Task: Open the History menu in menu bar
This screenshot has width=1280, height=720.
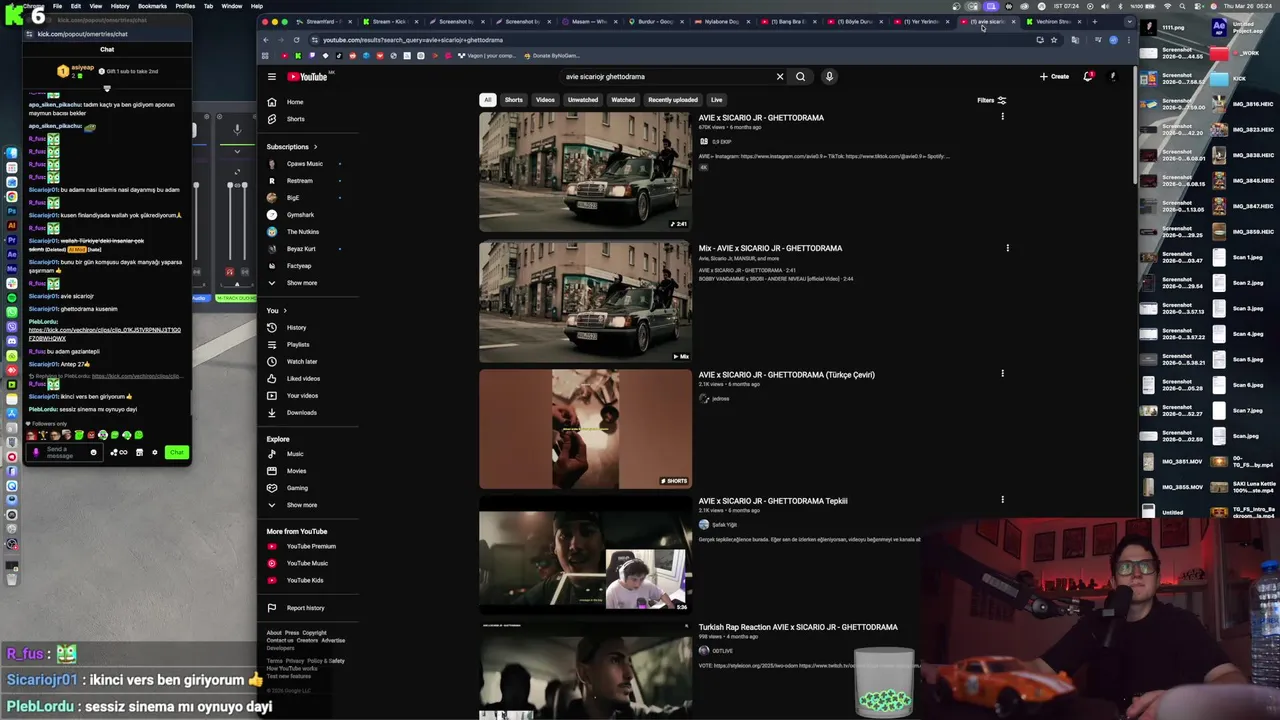Action: [x=119, y=6]
